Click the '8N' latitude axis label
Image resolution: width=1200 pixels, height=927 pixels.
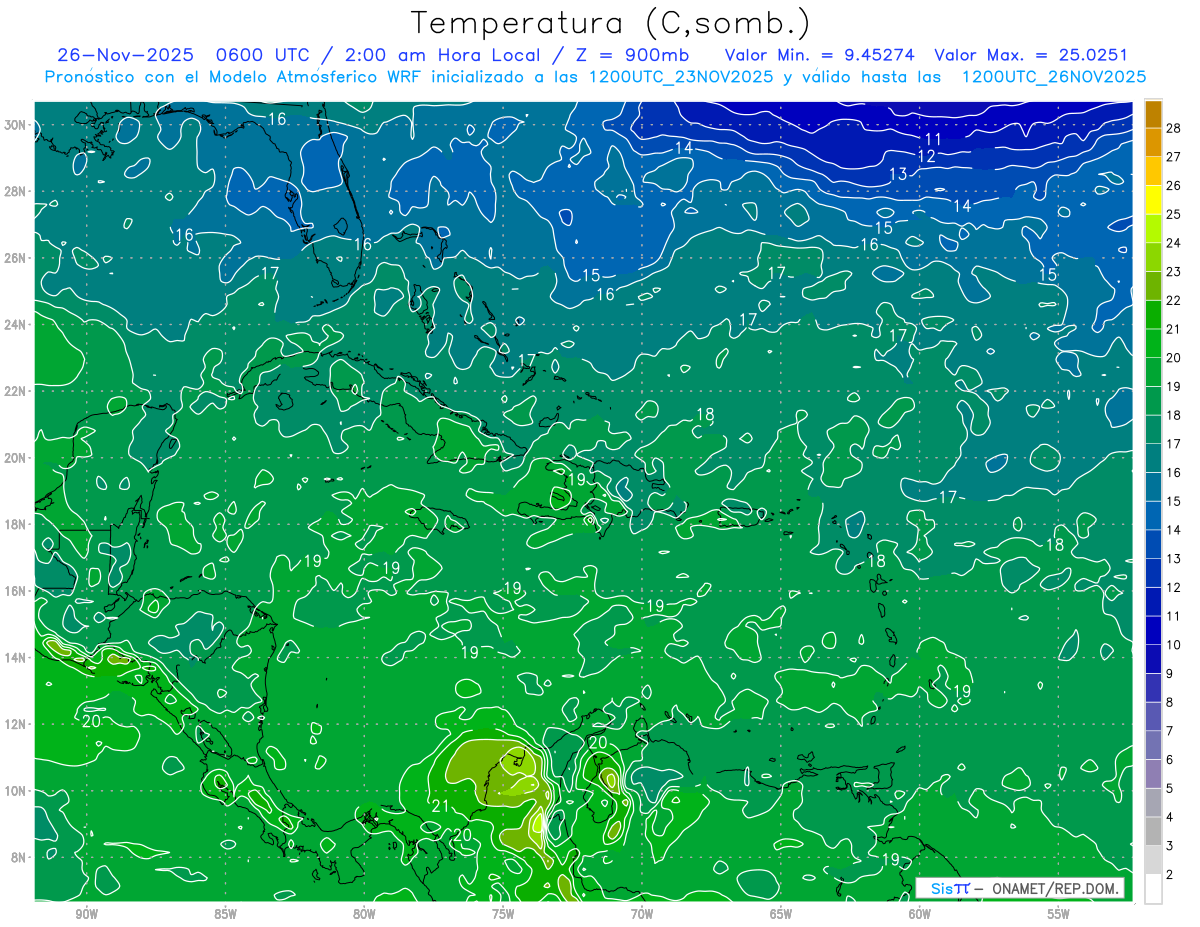coord(20,857)
